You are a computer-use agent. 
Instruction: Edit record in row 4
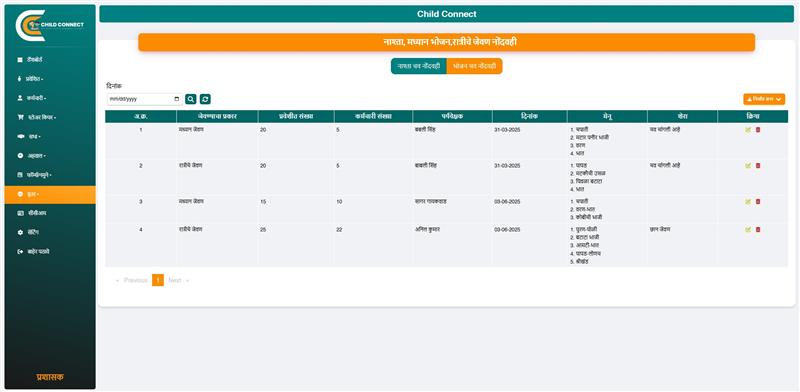click(x=748, y=230)
